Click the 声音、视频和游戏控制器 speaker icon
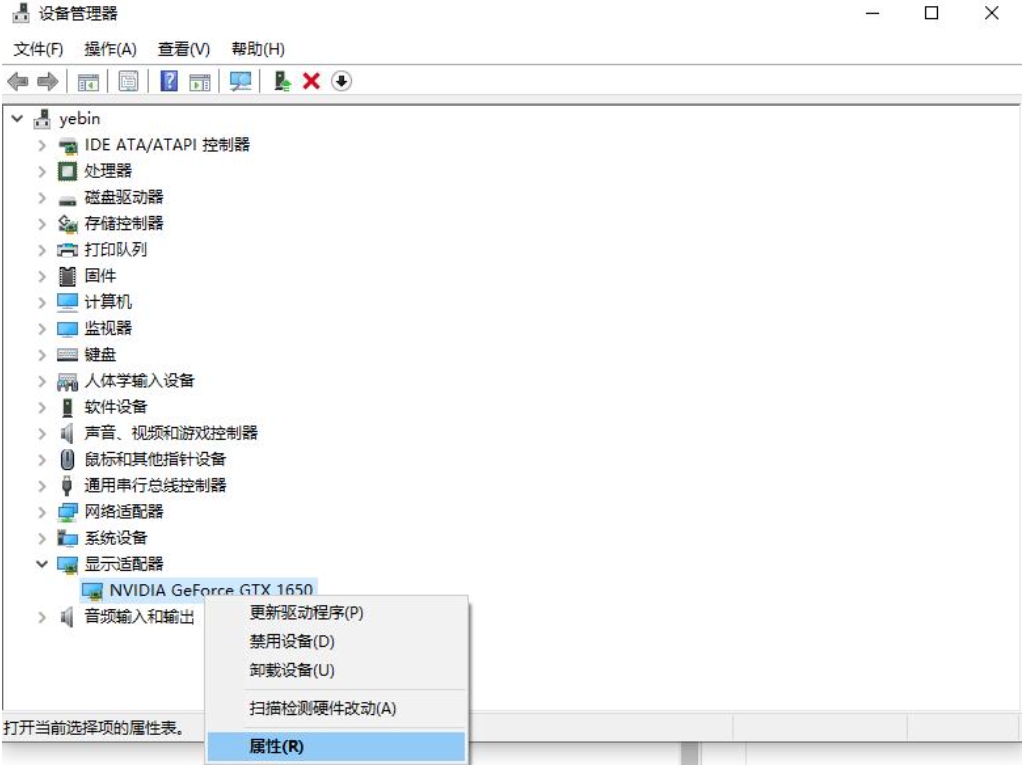The image size is (1031, 770). (x=66, y=434)
